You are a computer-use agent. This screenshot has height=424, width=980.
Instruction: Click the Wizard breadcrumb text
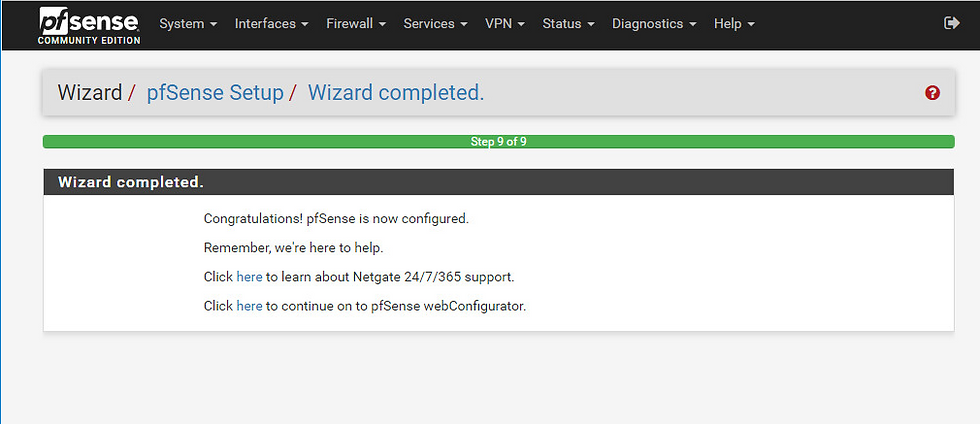coord(89,93)
